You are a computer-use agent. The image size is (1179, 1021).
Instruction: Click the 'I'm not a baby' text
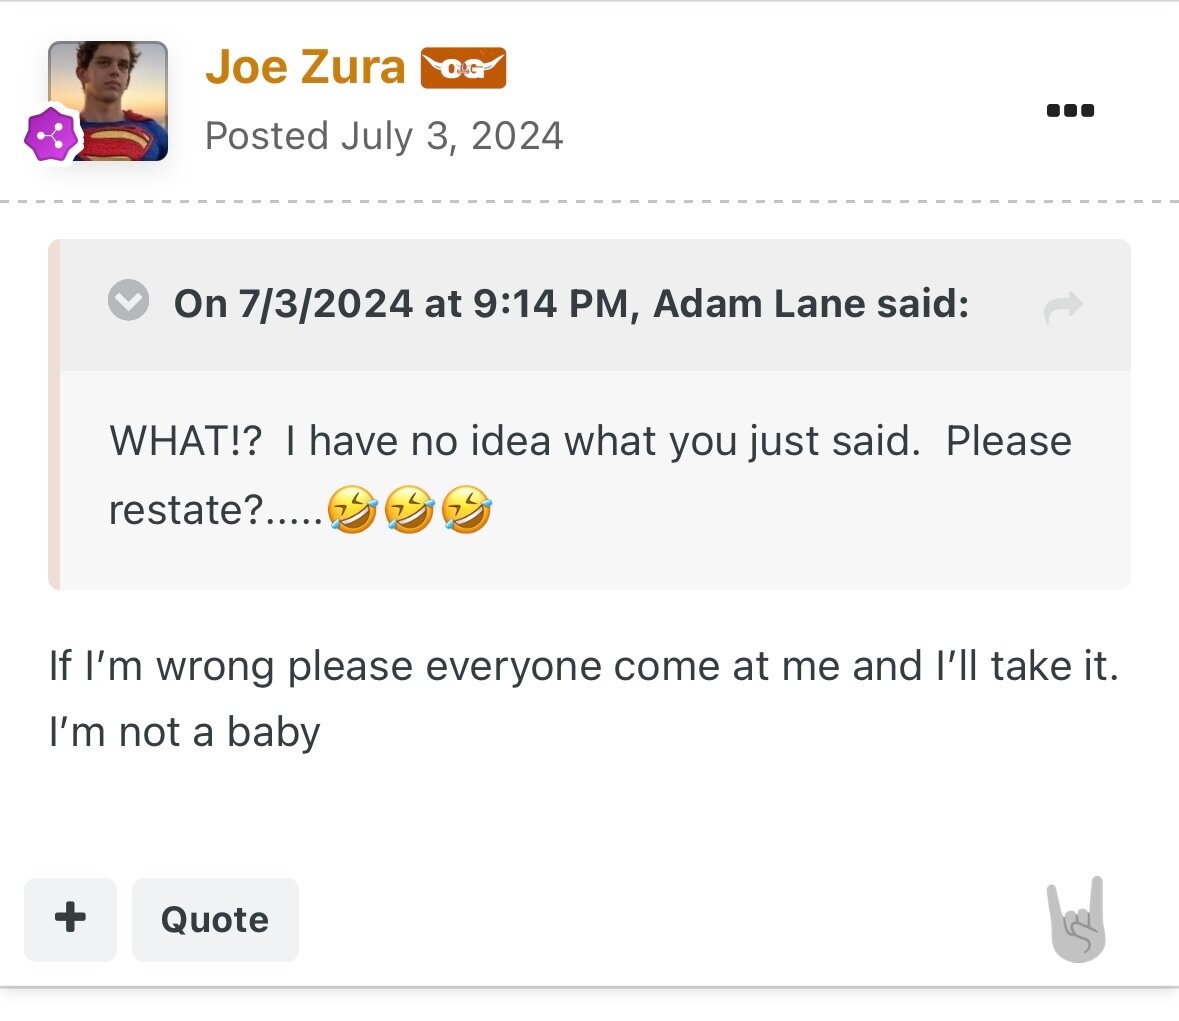(x=184, y=733)
